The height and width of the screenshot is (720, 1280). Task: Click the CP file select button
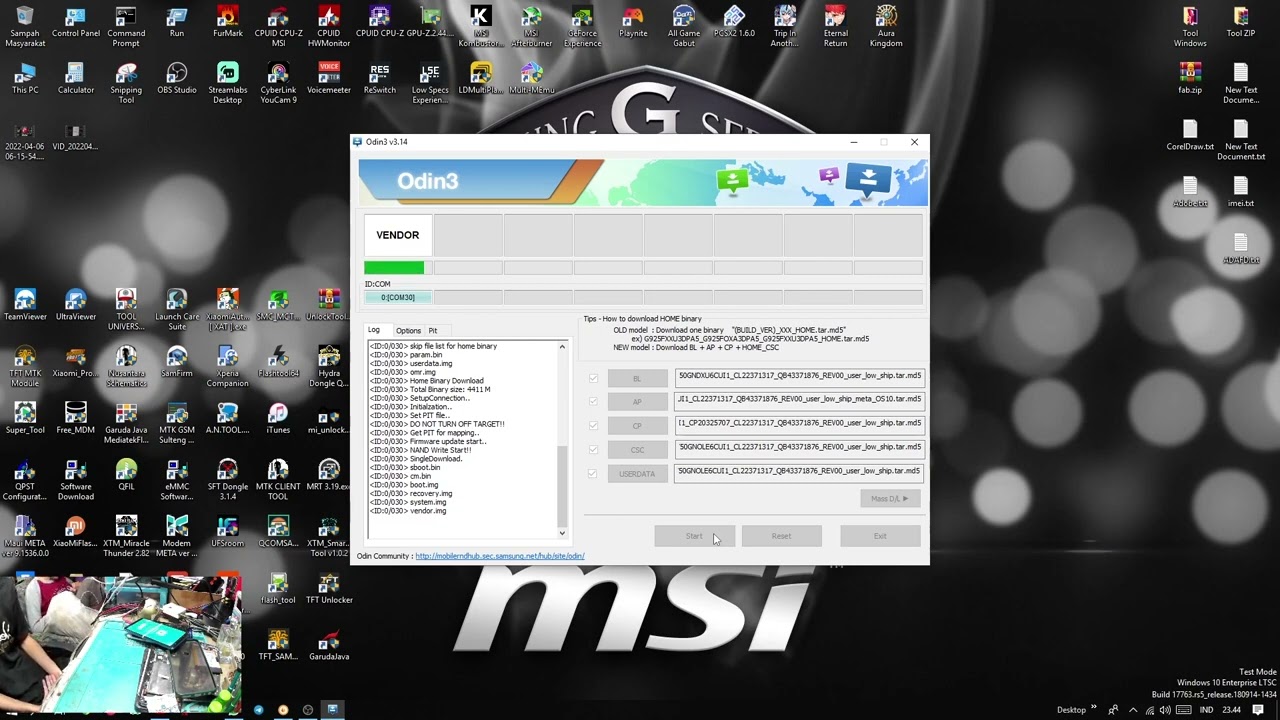click(637, 426)
